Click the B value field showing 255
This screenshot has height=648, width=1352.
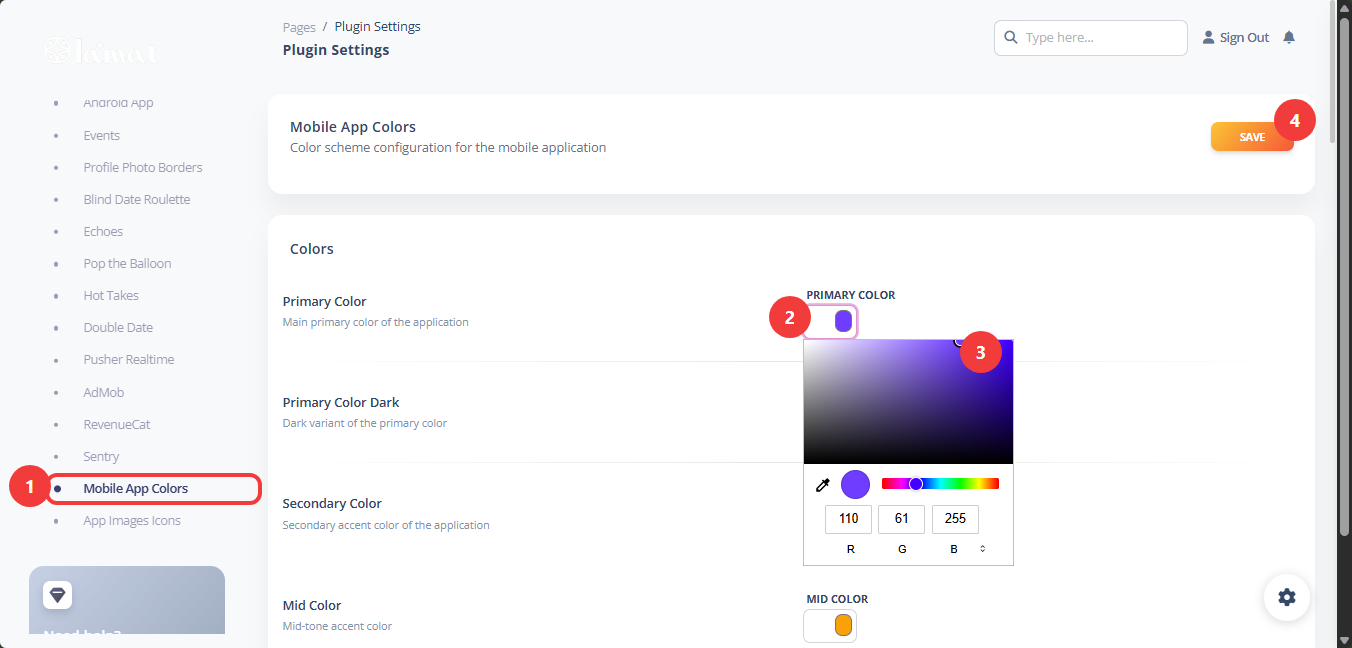pyautogui.click(x=955, y=519)
